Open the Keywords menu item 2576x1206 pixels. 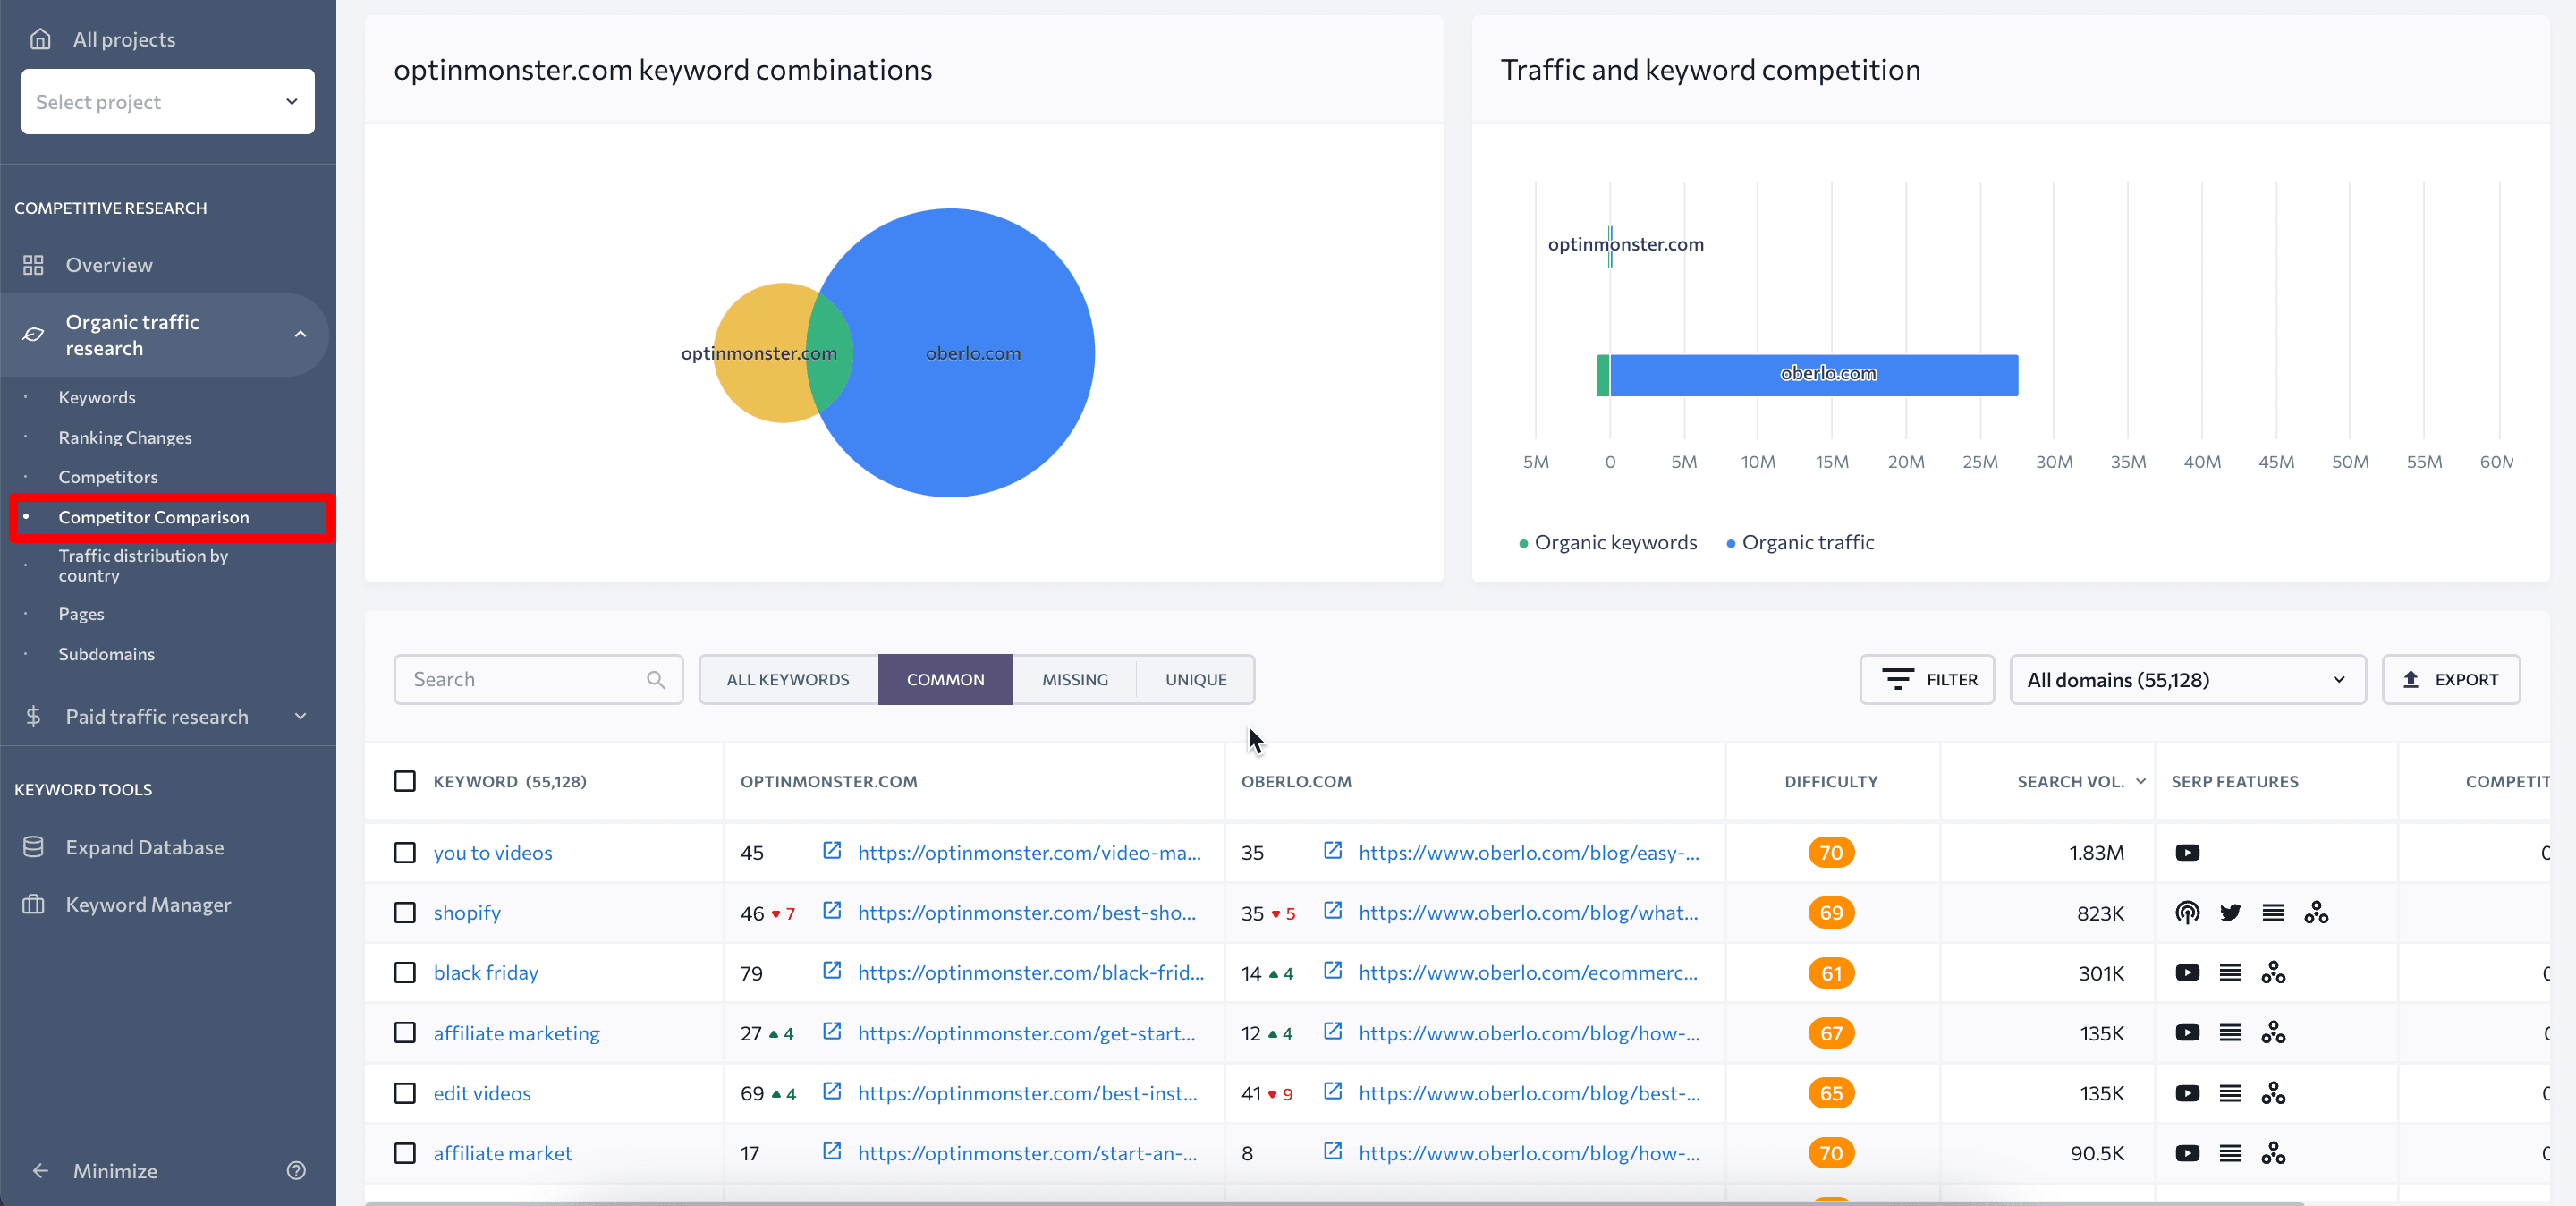pyautogui.click(x=97, y=398)
